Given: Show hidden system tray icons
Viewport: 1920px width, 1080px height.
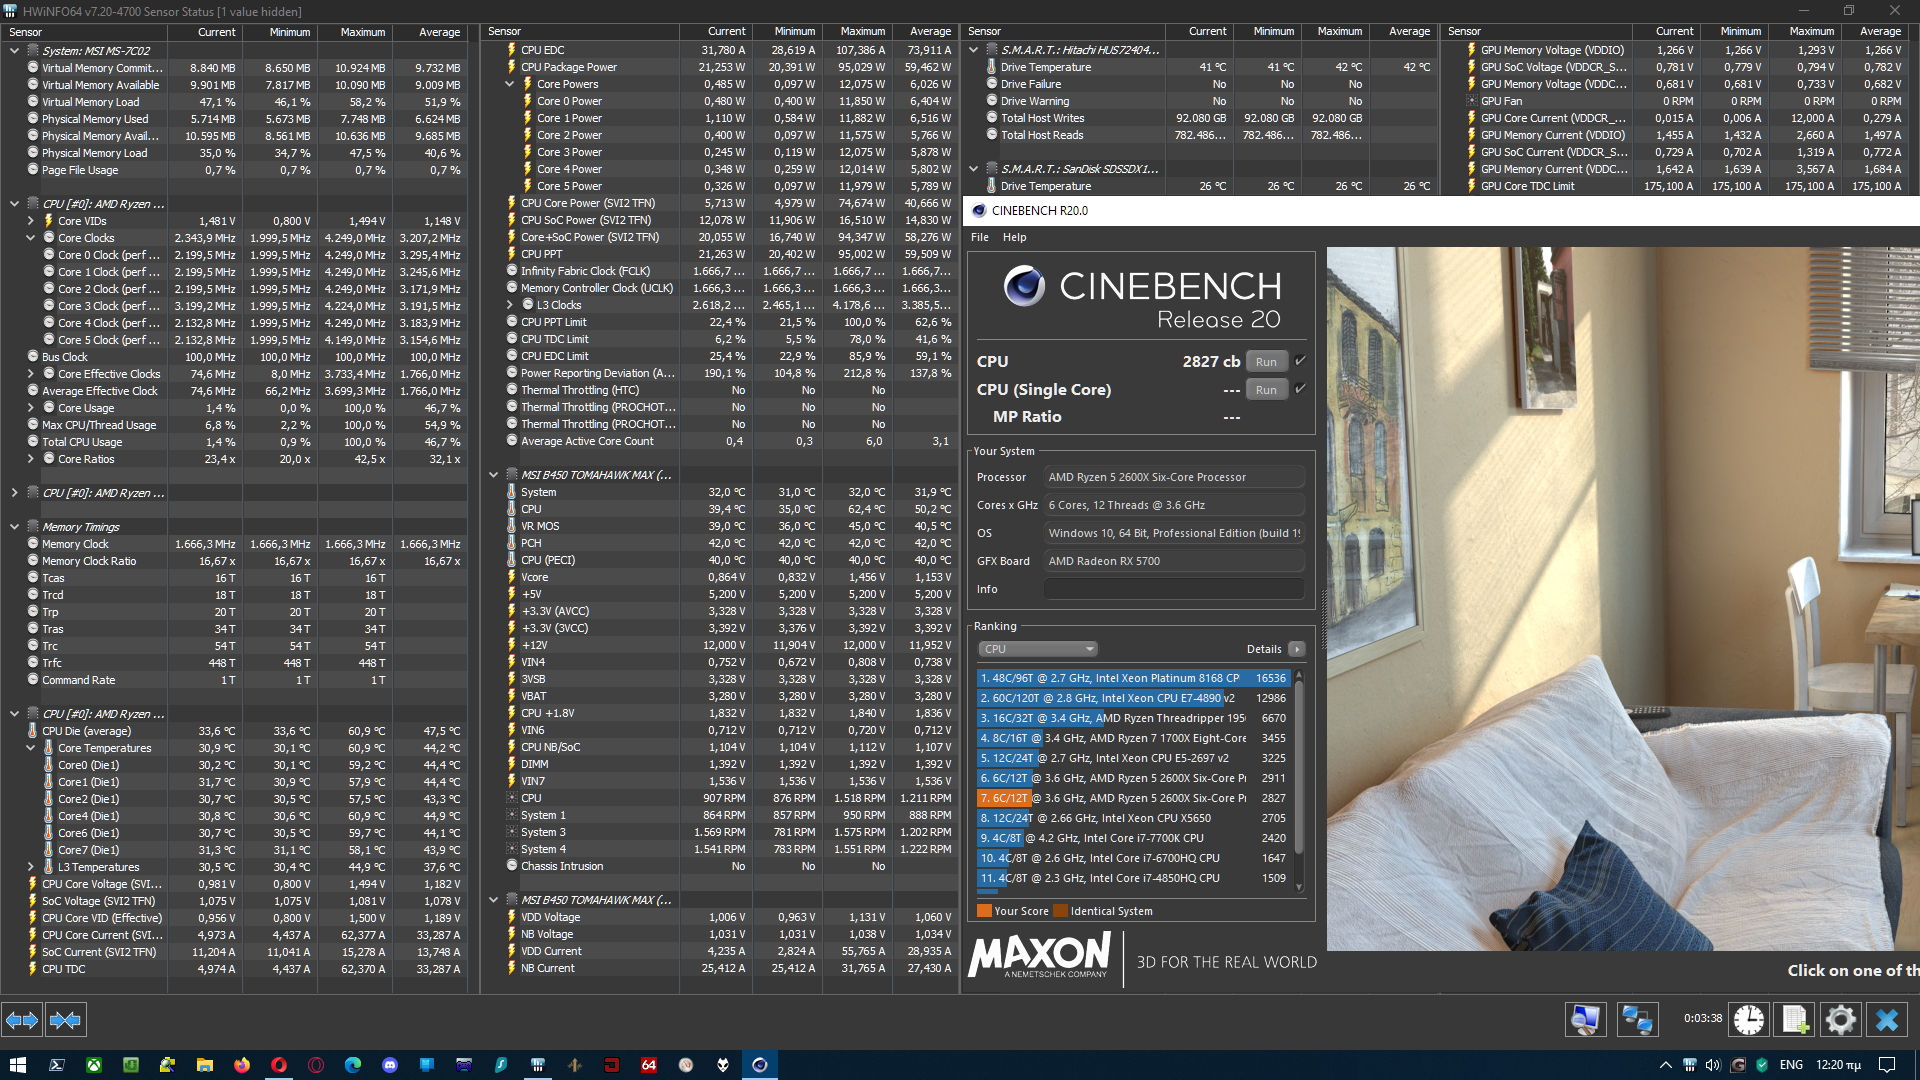Looking at the screenshot, I should (1665, 1065).
